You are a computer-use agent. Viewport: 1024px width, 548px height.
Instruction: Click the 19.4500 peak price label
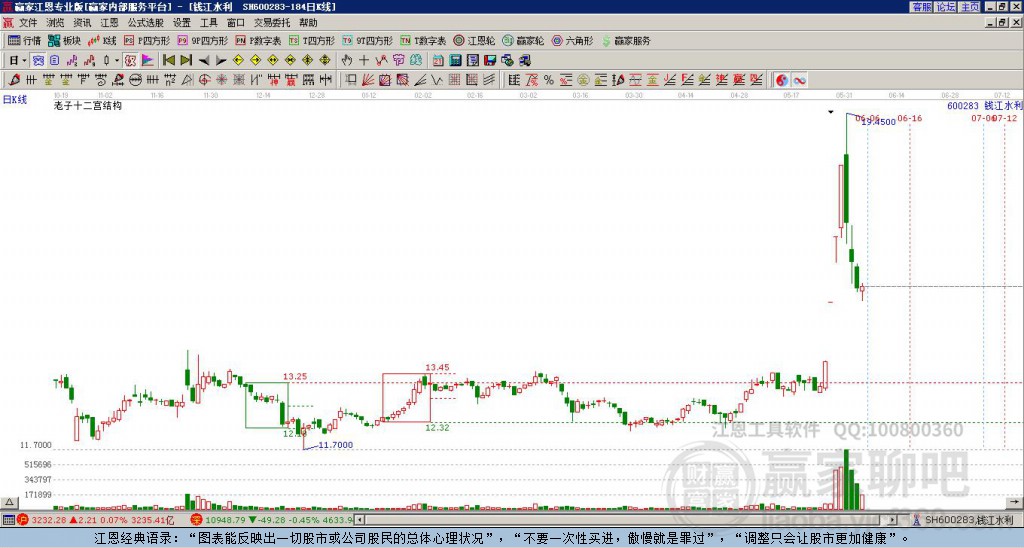tap(879, 122)
